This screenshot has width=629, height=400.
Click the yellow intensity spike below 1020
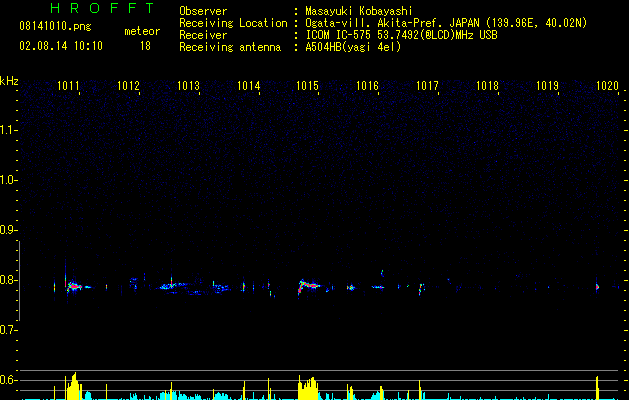click(597, 388)
